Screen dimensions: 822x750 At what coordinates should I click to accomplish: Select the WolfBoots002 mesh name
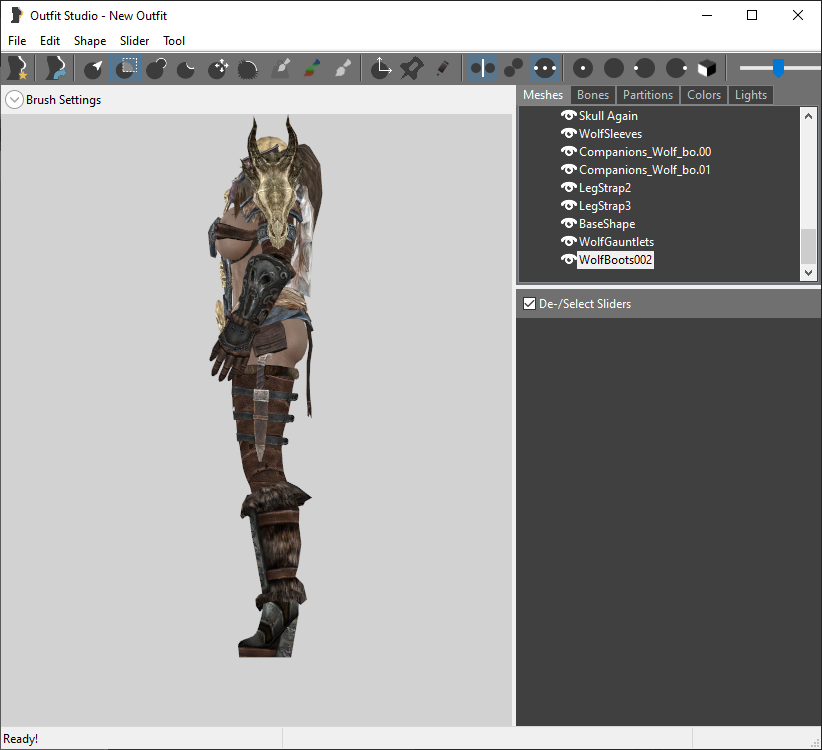coord(615,260)
